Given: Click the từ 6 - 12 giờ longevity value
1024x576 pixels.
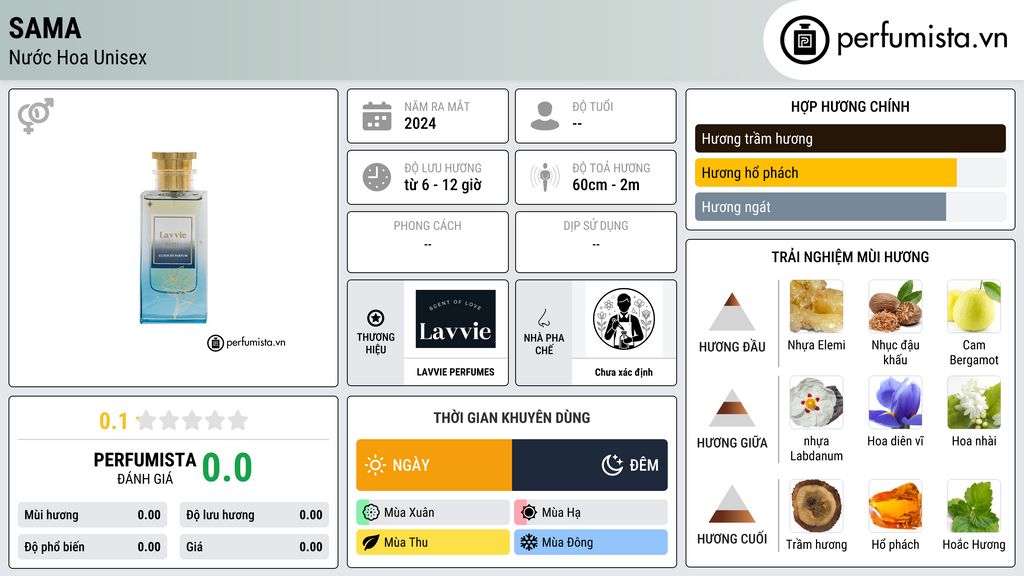Looking at the screenshot, I should [x=443, y=185].
